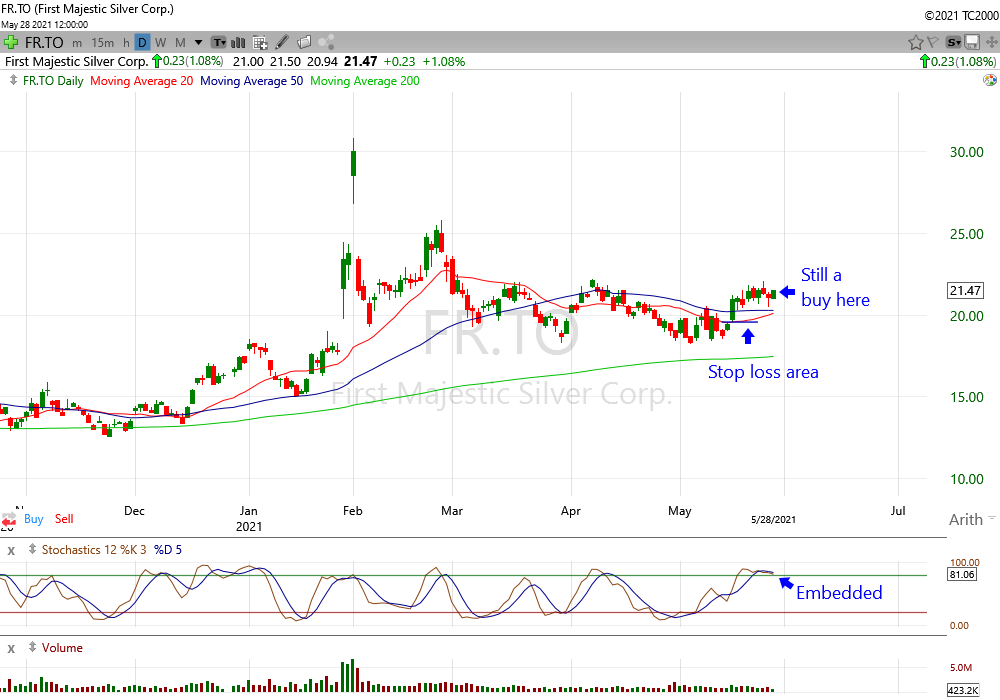Click the 21.47 current price box

click(965, 291)
